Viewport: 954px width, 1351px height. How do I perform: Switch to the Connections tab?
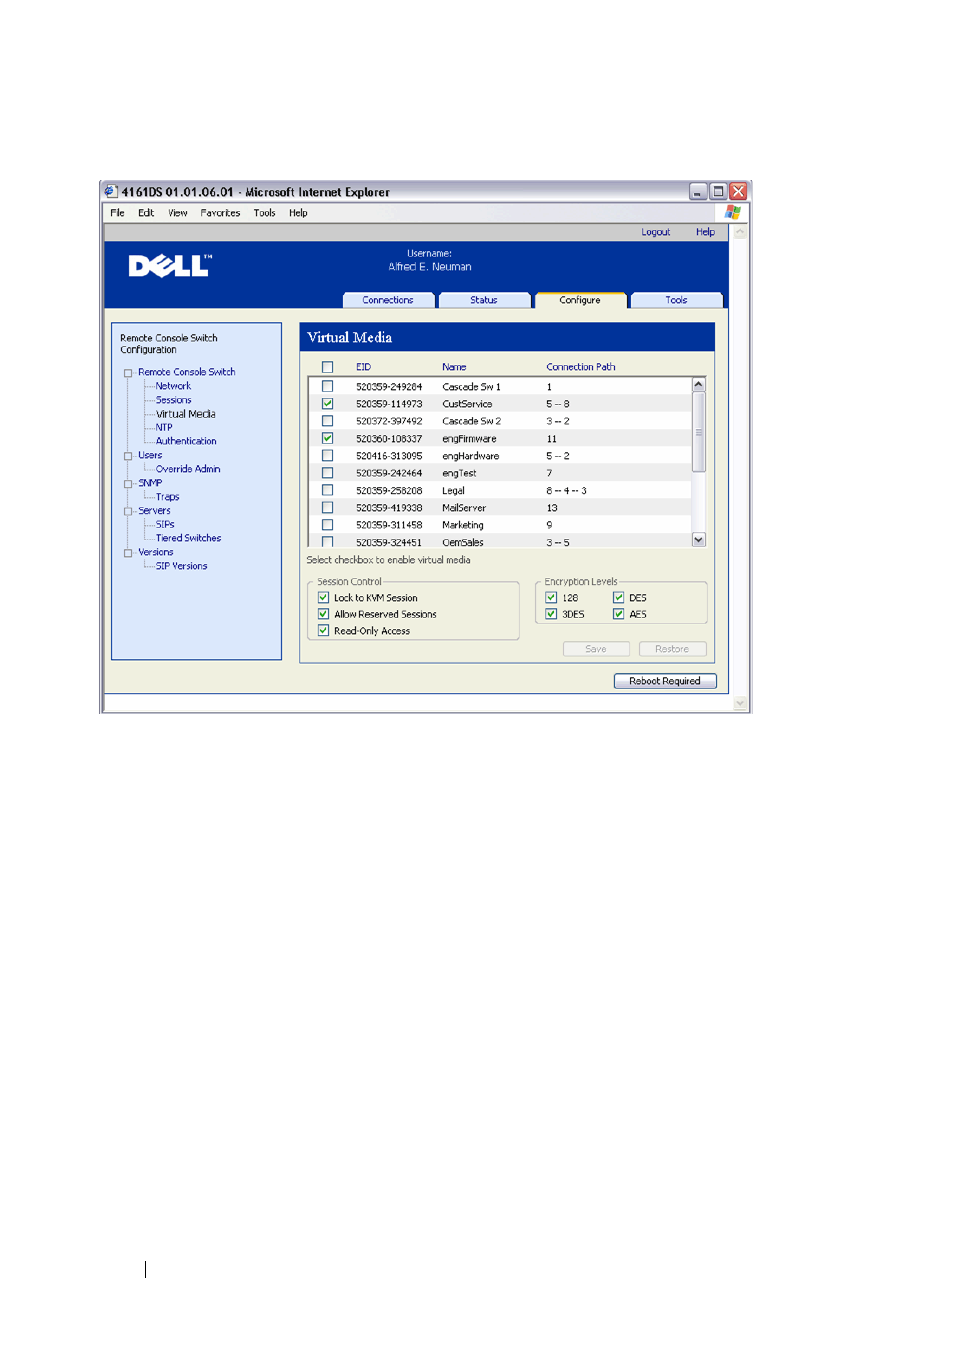tap(388, 300)
